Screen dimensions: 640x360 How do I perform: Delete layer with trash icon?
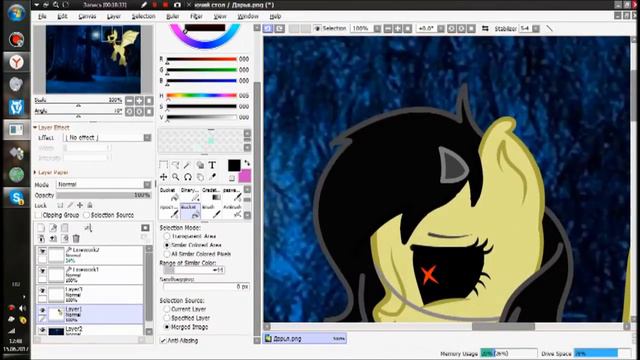(76, 238)
